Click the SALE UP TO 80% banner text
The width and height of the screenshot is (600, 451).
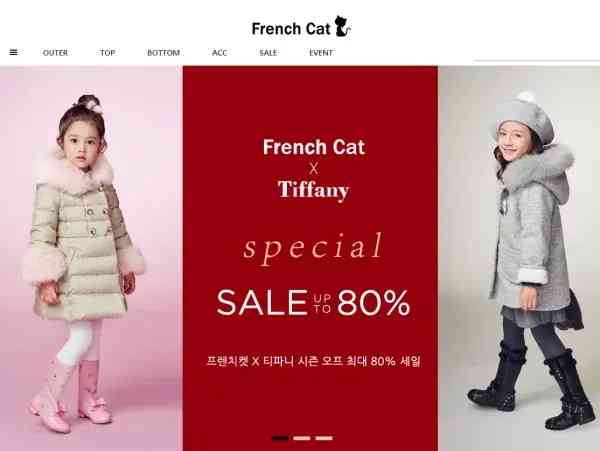[313, 302]
